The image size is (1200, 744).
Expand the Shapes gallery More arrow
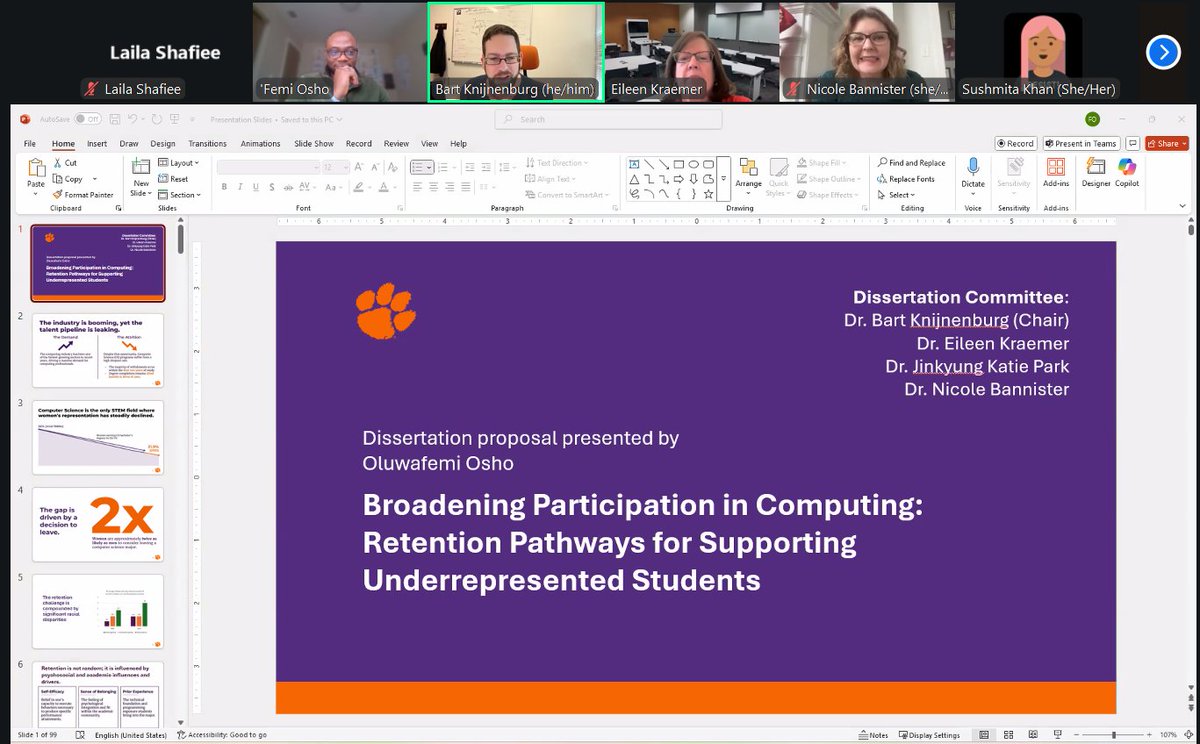point(724,179)
